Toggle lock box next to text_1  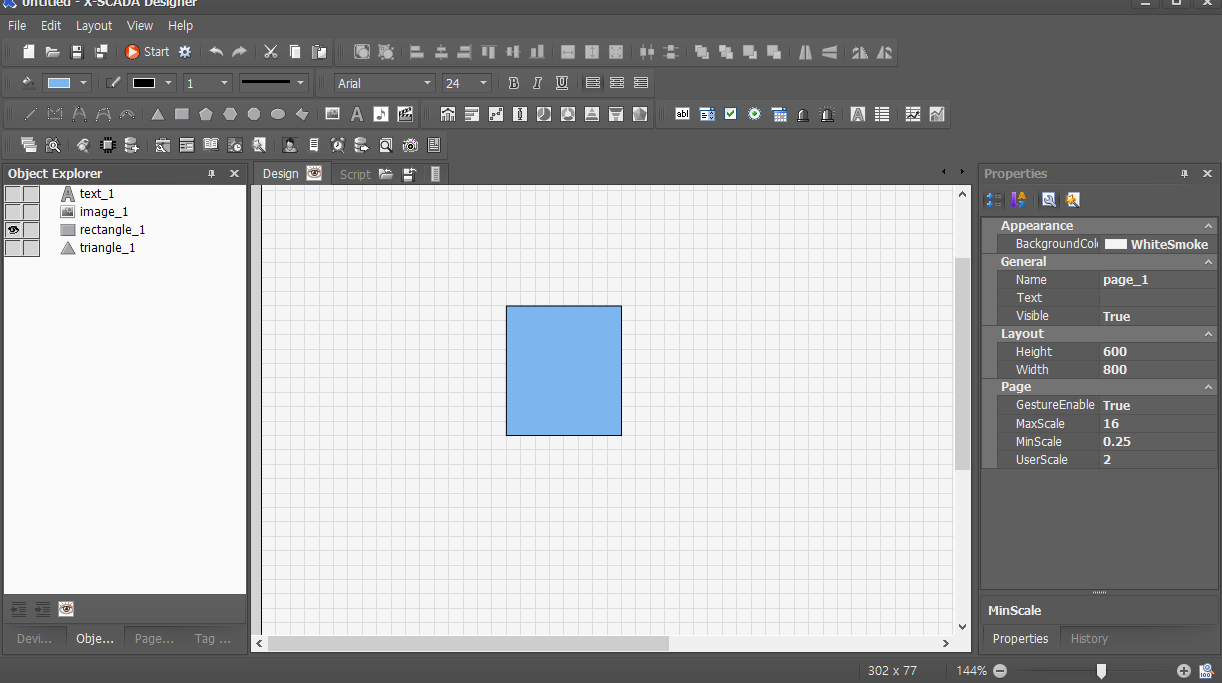coord(32,194)
